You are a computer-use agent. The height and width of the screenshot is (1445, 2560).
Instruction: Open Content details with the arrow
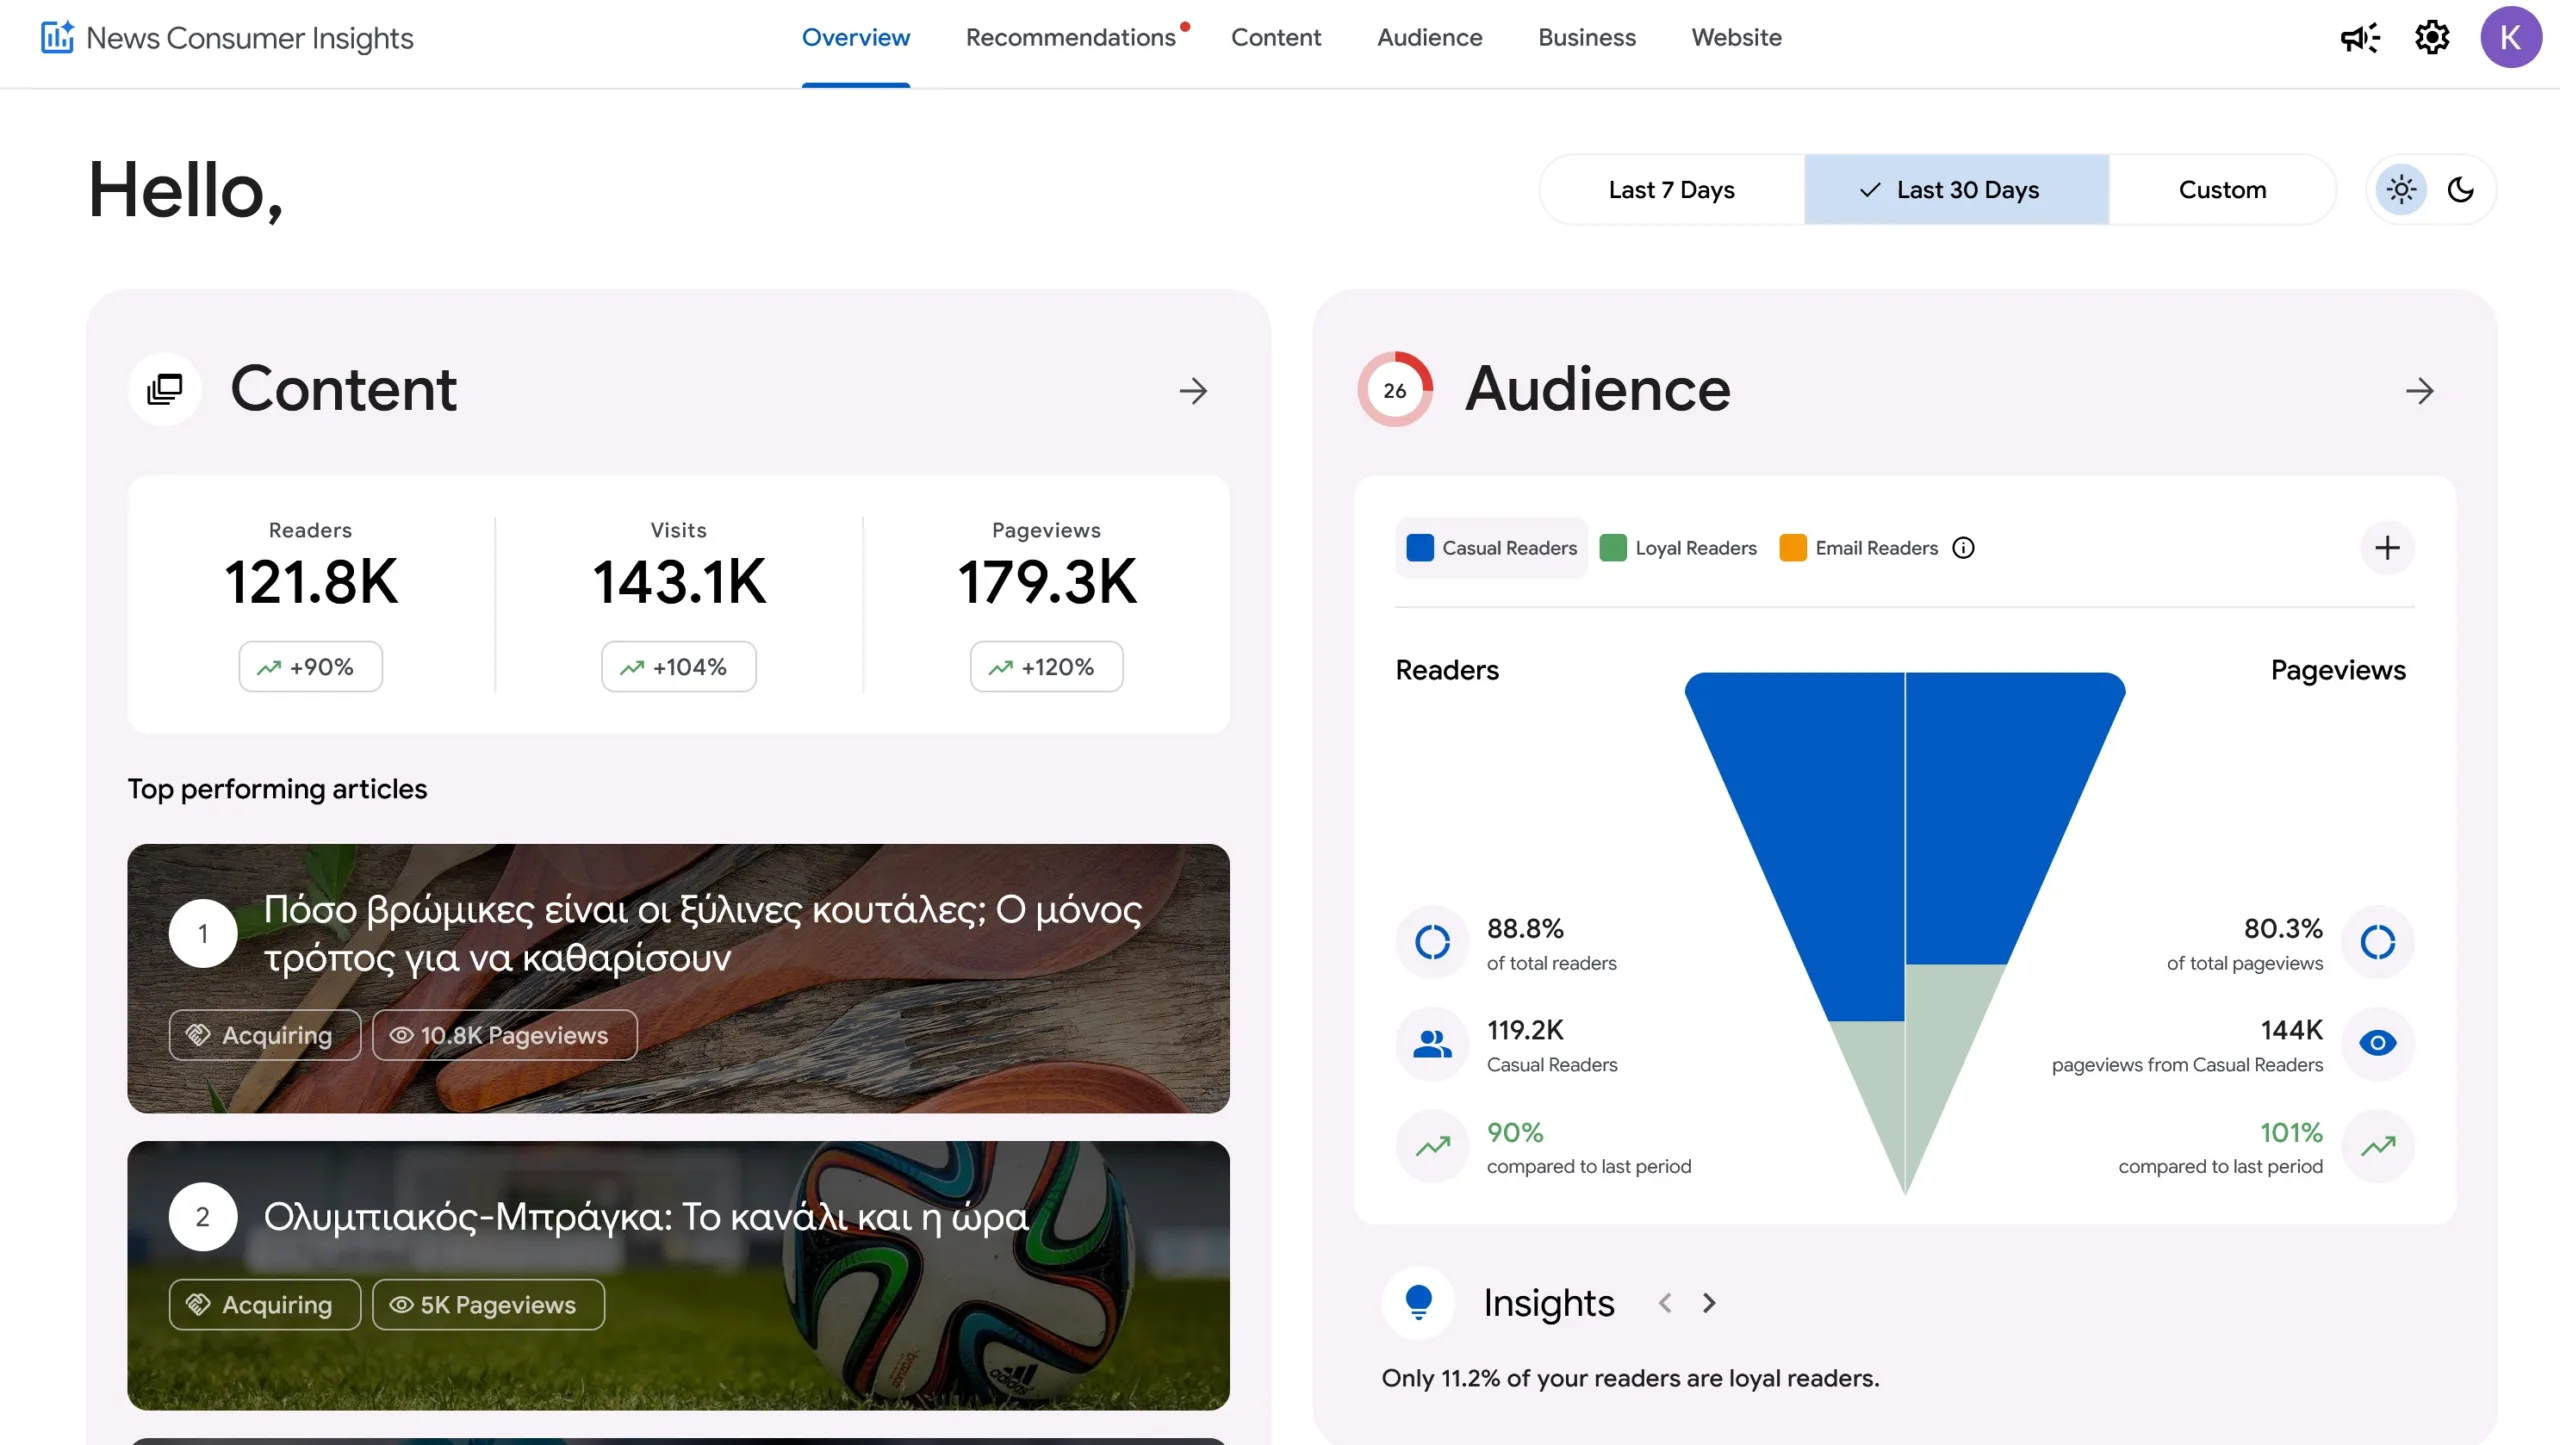click(1192, 391)
